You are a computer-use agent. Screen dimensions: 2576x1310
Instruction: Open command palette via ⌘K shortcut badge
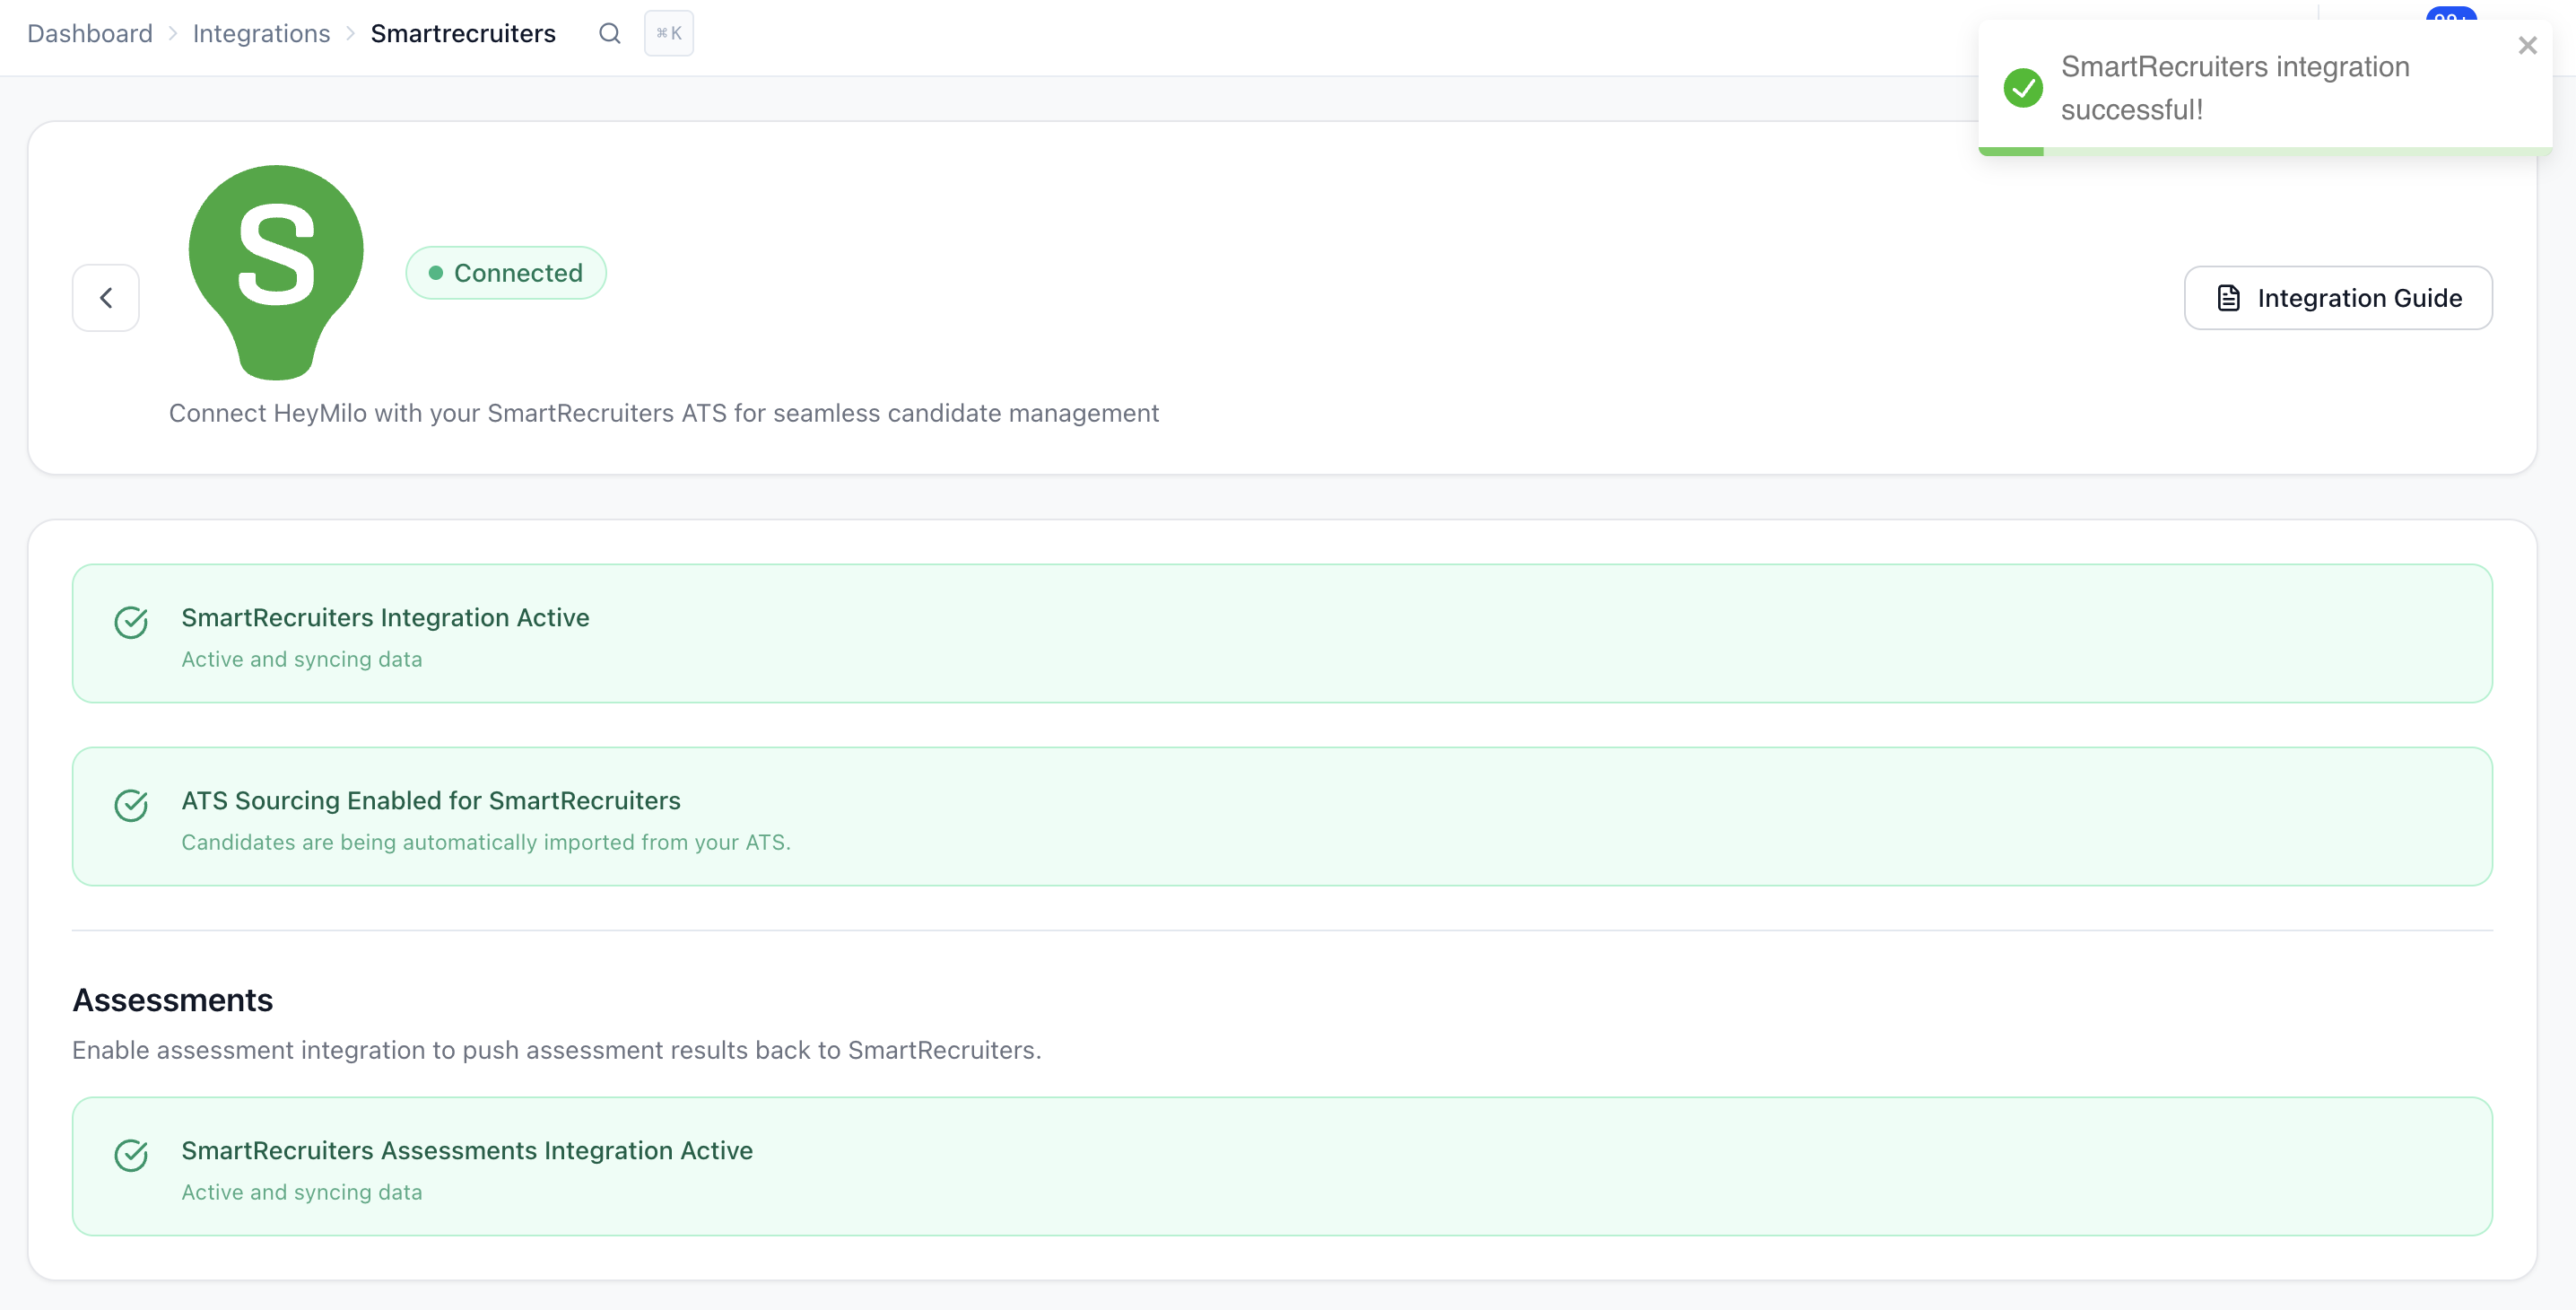[669, 33]
